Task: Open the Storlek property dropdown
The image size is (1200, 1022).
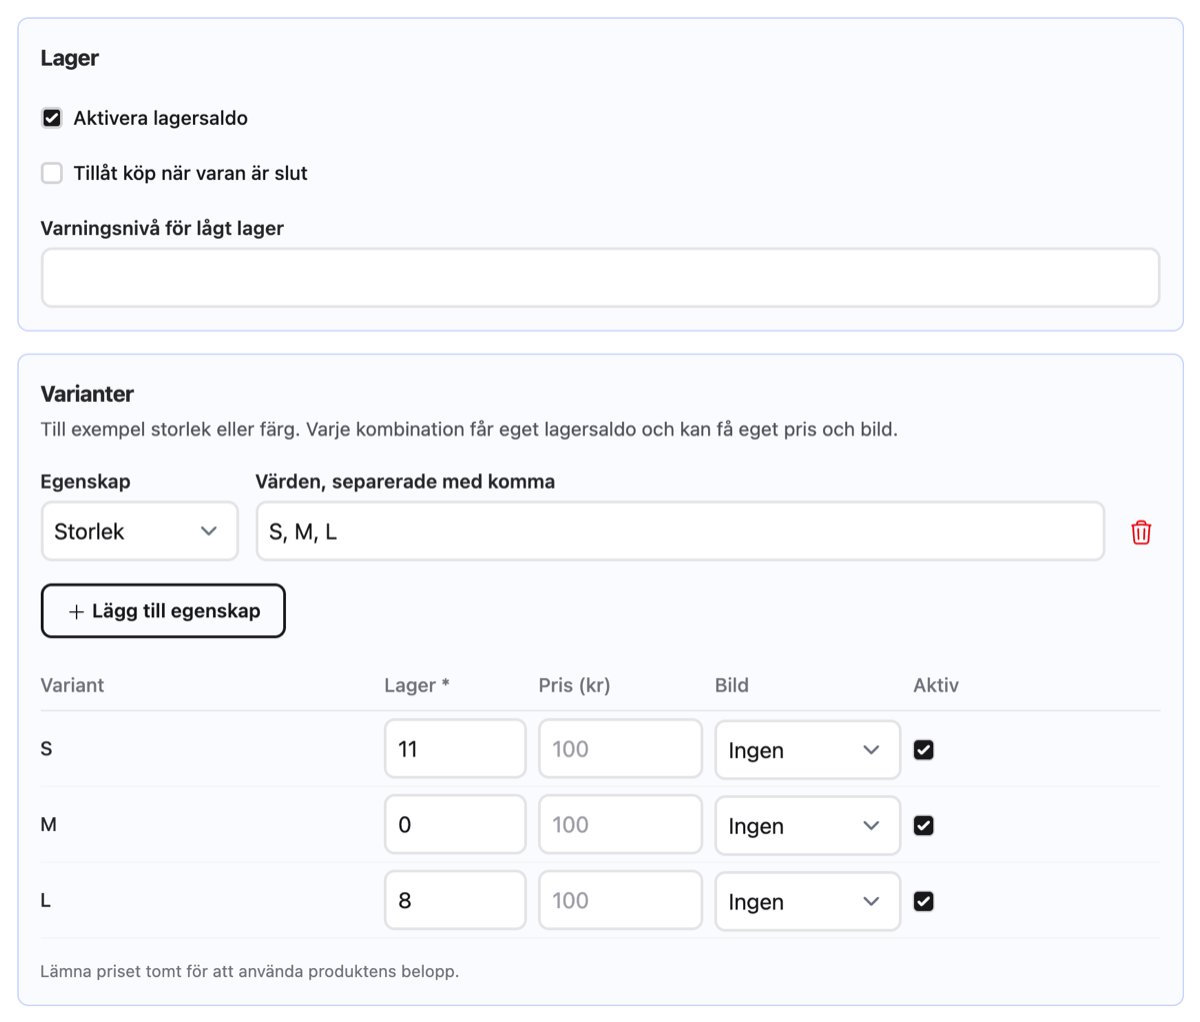Action: coord(139,531)
